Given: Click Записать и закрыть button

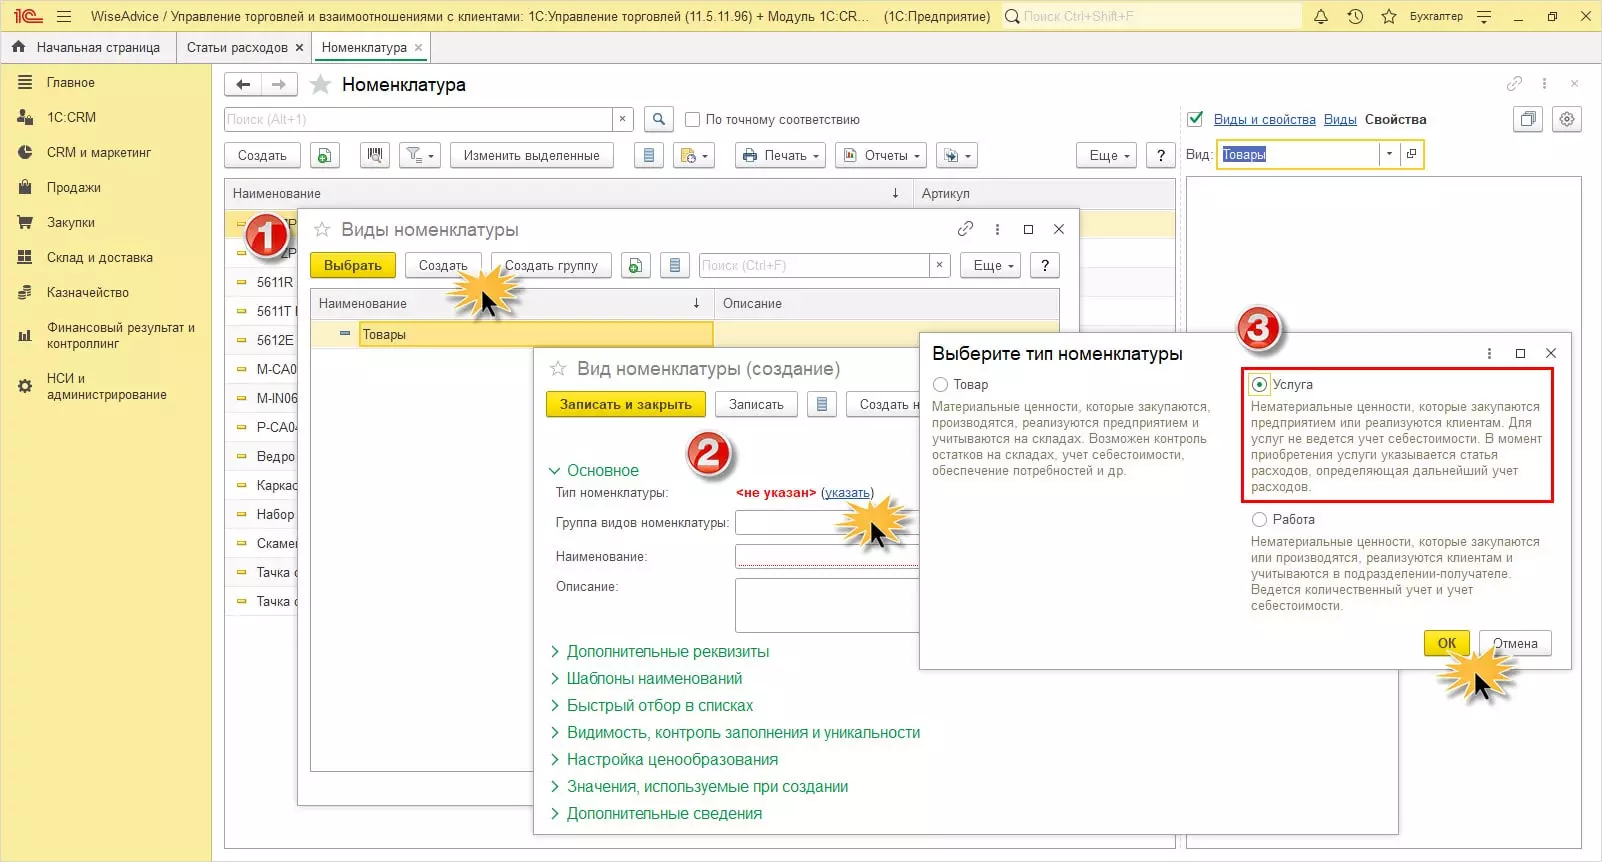Looking at the screenshot, I should 625,404.
